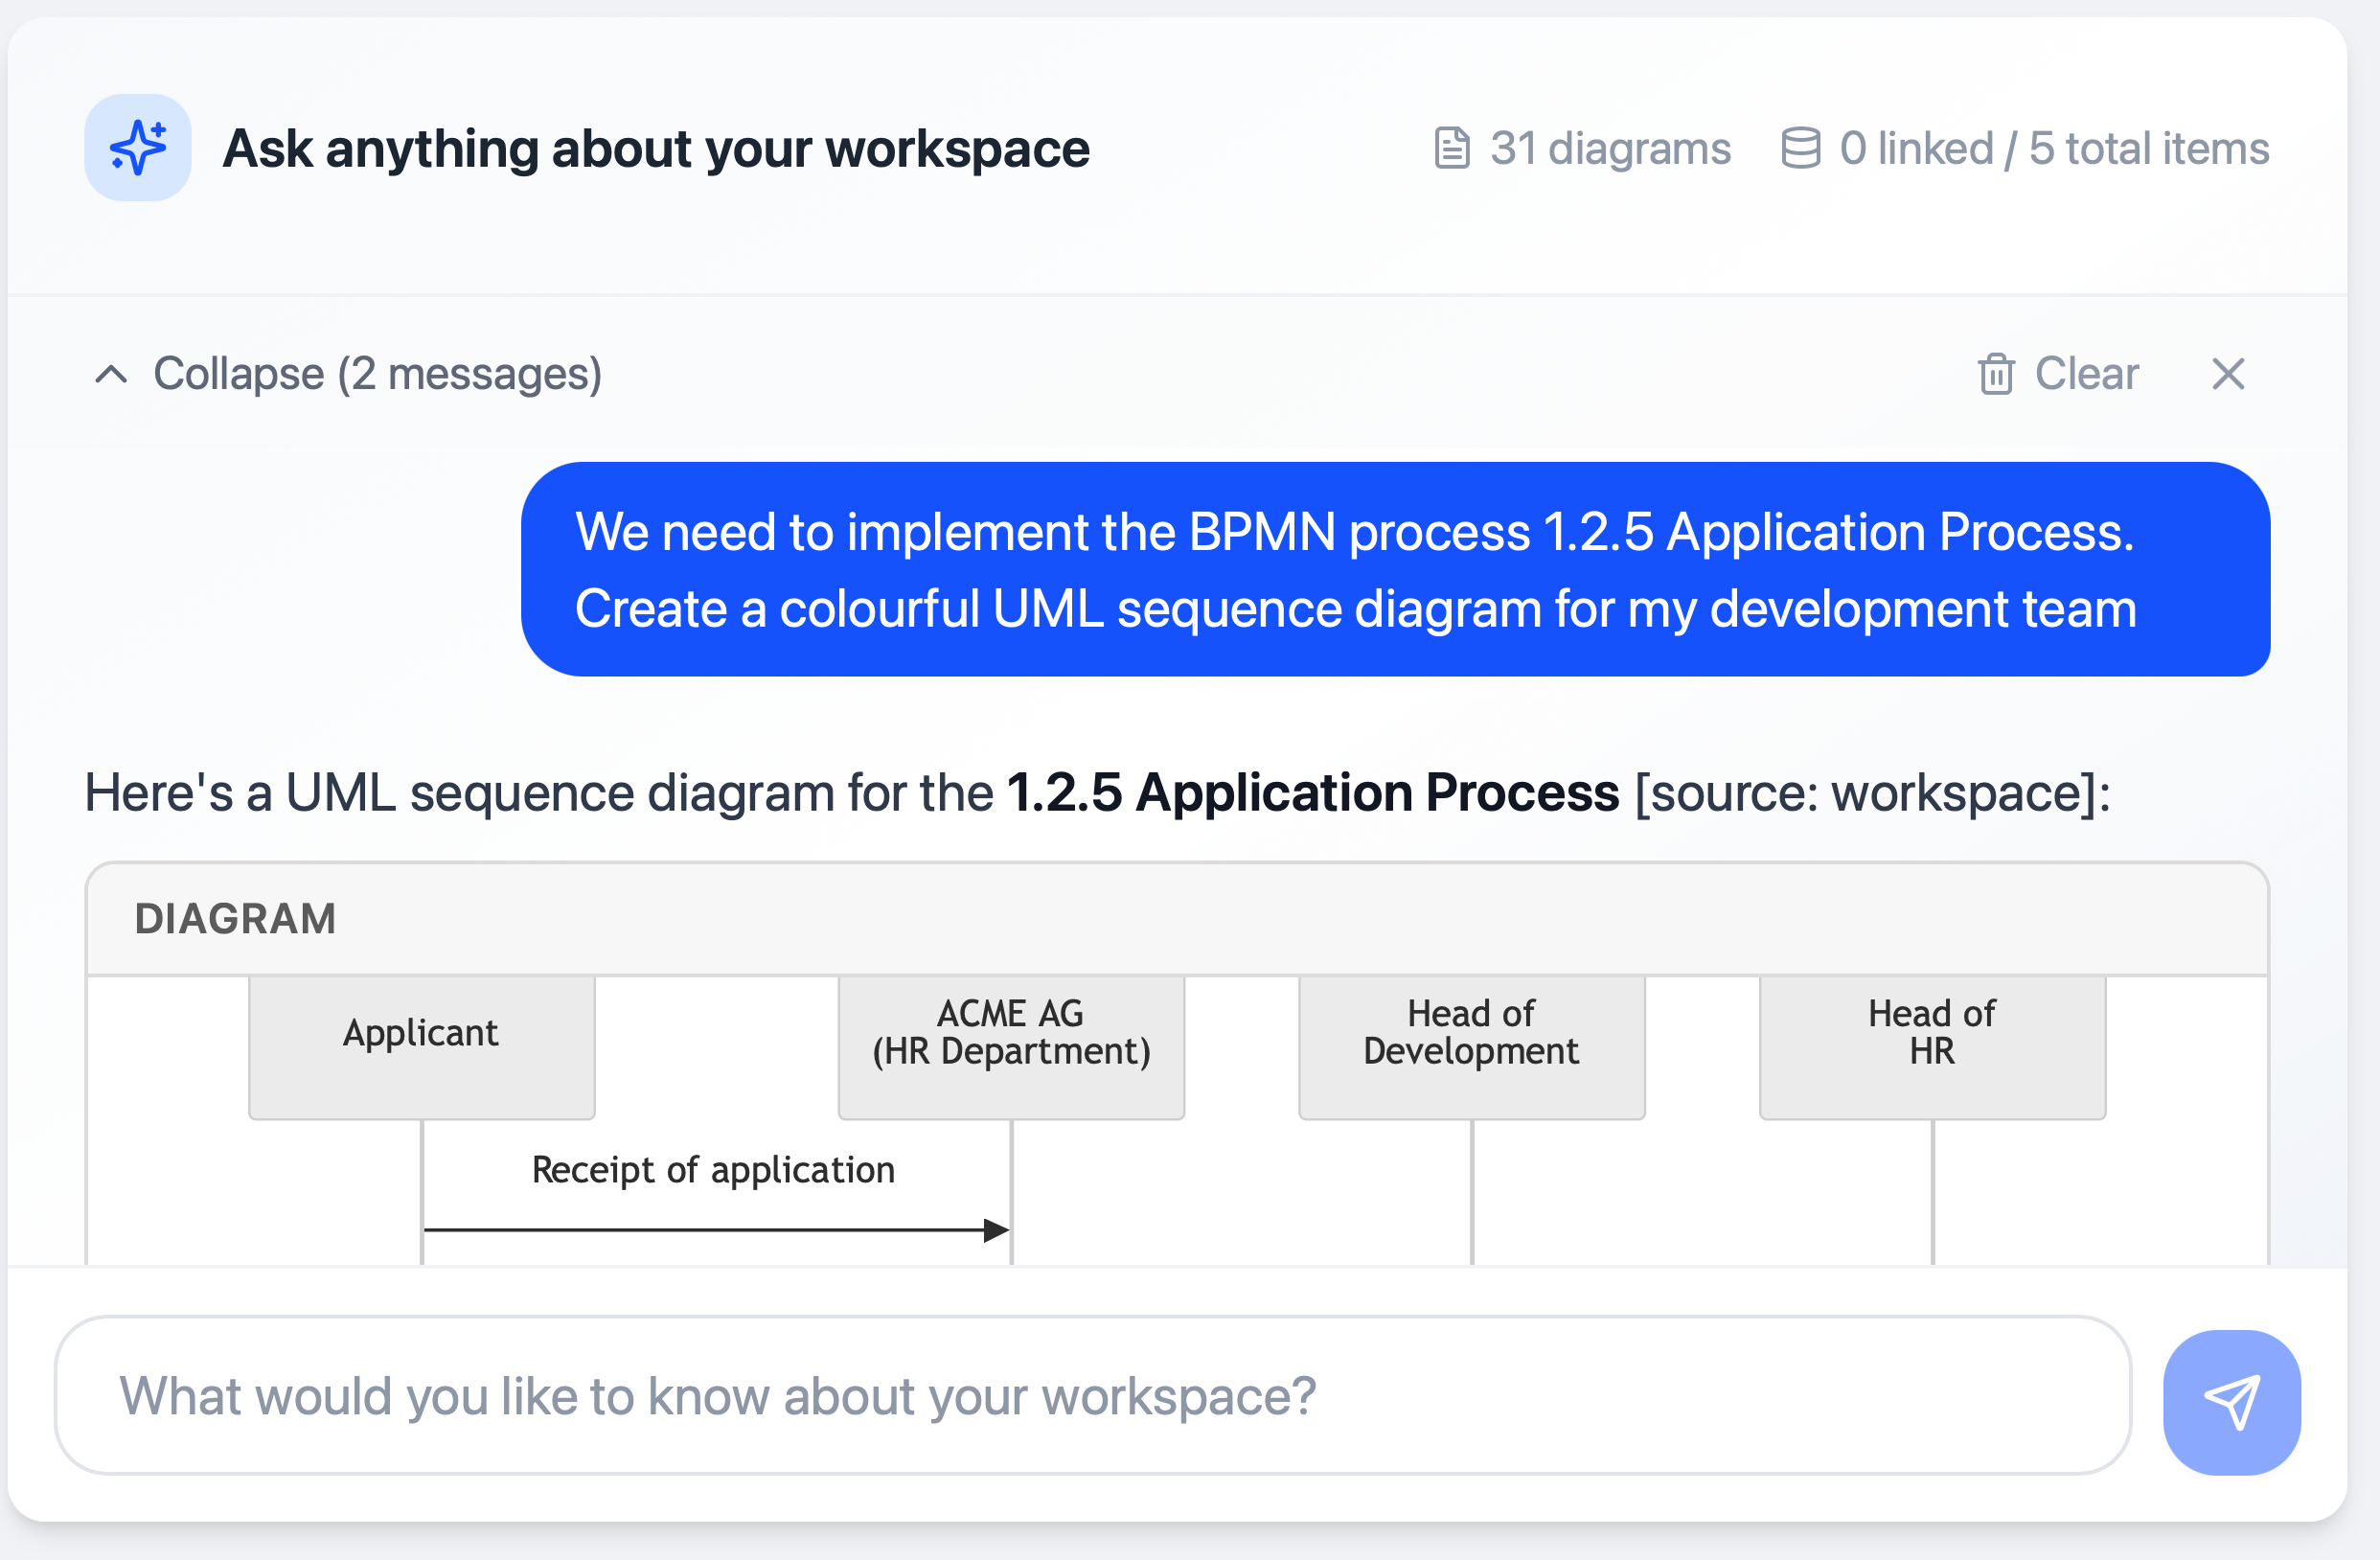The width and height of the screenshot is (2380, 1560).
Task: Click the document icon beside "31 diagrams"
Action: [1451, 148]
